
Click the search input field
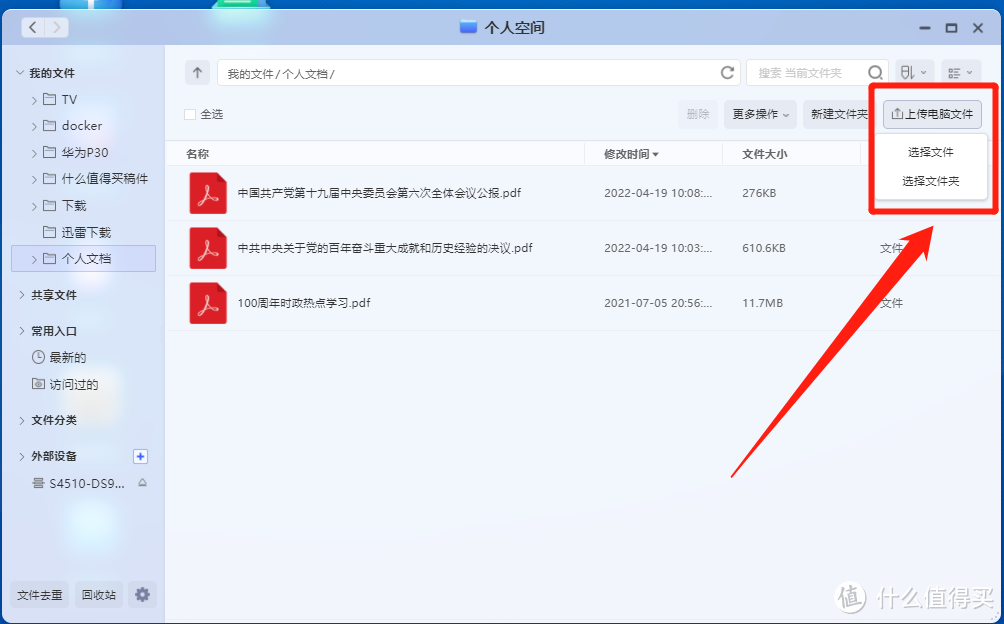pyautogui.click(x=805, y=73)
